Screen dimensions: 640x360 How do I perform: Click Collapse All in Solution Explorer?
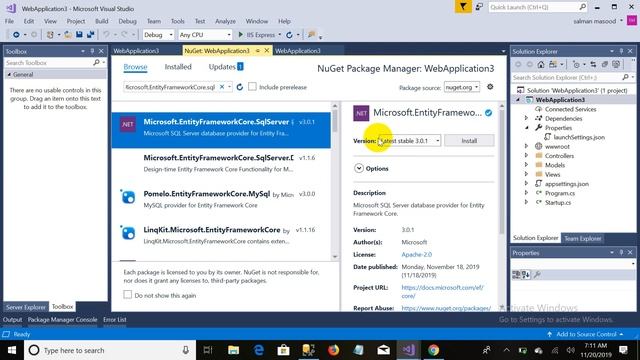604,64
